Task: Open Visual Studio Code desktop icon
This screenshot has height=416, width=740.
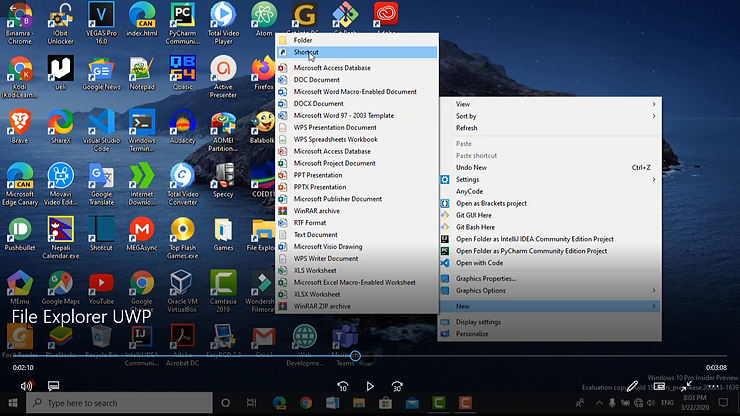Action: [x=101, y=130]
